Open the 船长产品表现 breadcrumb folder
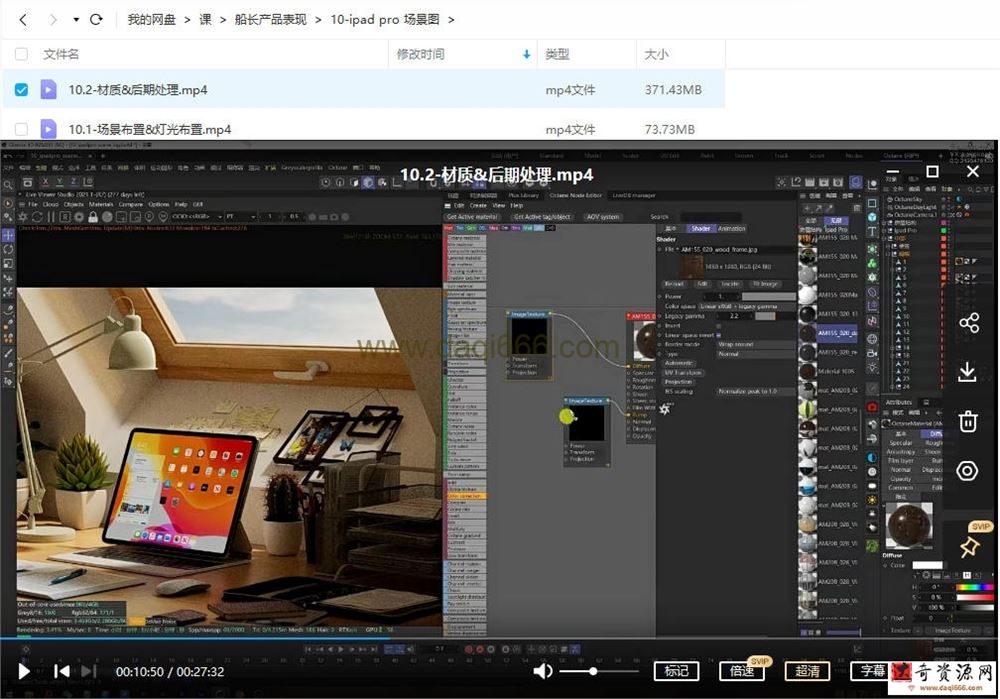 (x=270, y=19)
